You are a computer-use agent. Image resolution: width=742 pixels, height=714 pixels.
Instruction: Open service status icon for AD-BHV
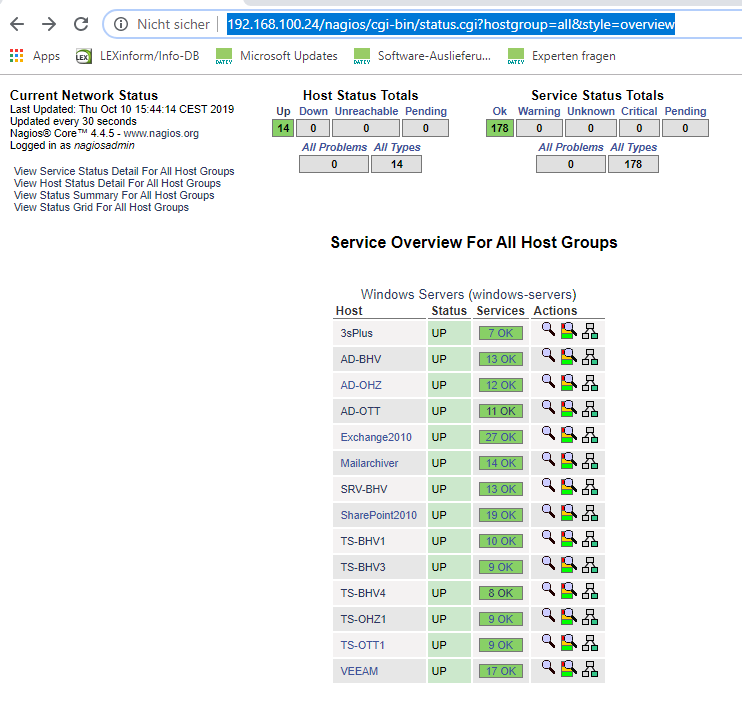click(x=568, y=357)
